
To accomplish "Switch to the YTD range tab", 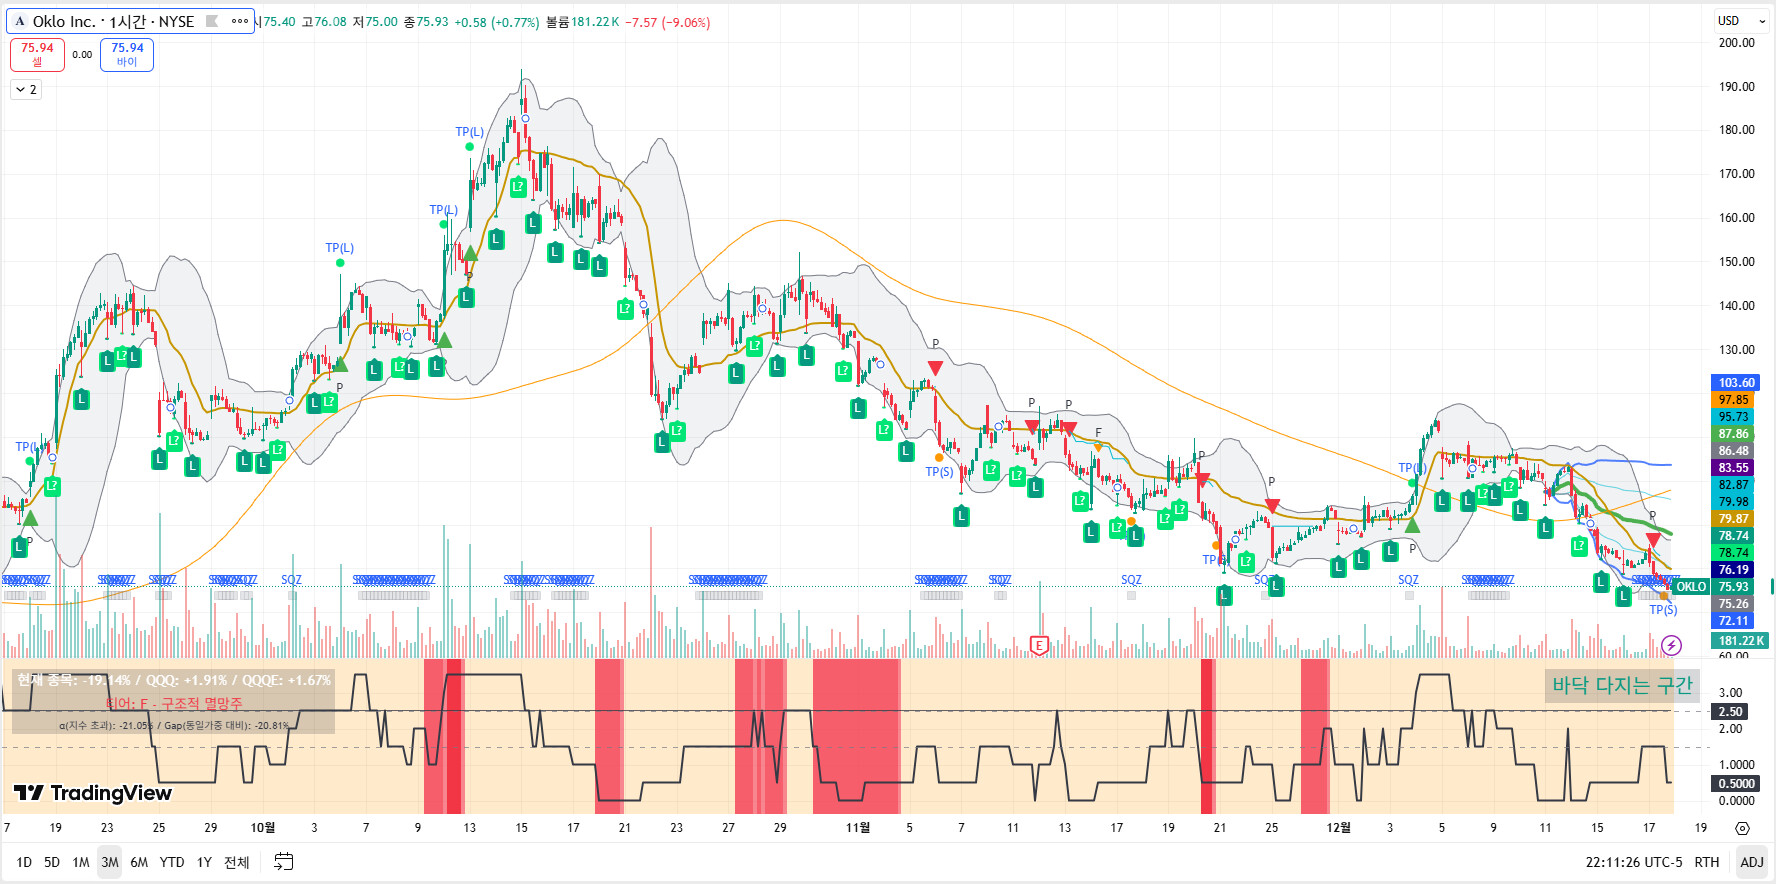I will pos(172,862).
